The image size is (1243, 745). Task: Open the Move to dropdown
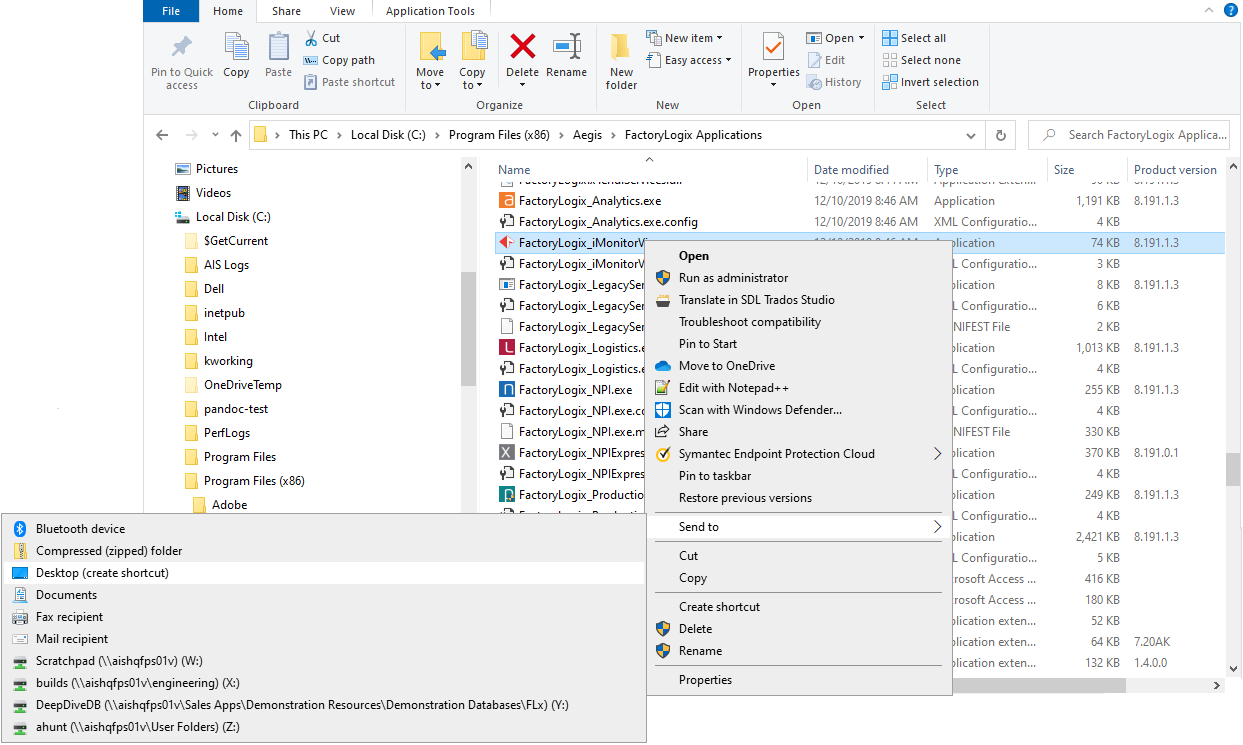pyautogui.click(x=430, y=60)
